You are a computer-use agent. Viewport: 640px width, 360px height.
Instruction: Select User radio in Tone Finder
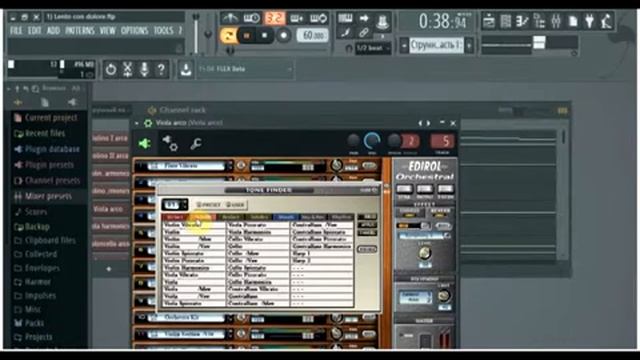pos(236,204)
